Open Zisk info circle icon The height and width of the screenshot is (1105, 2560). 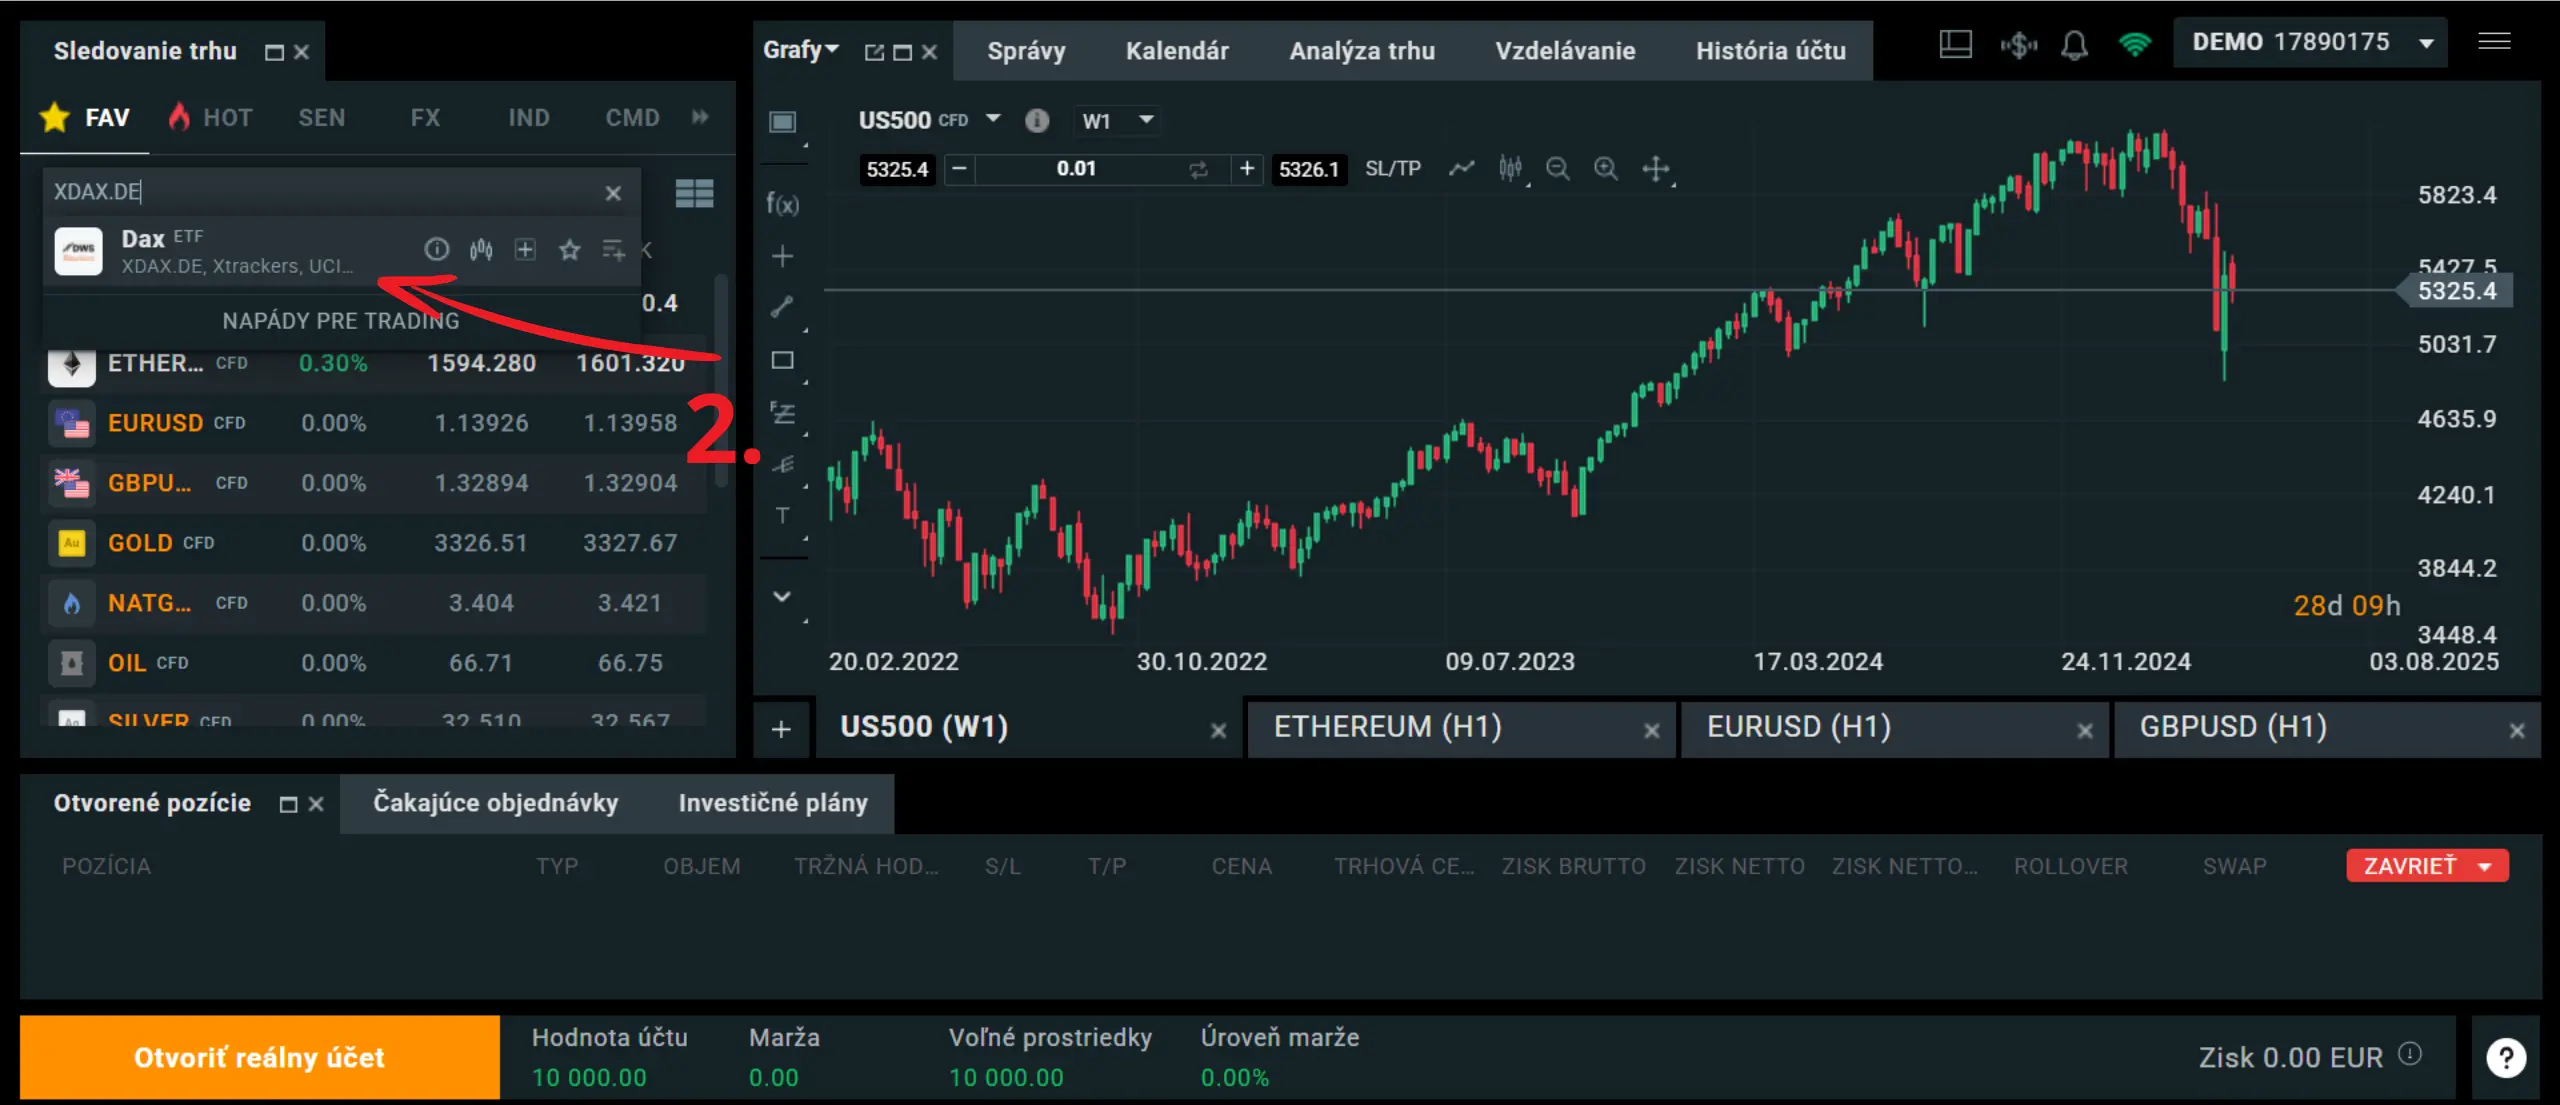[x=2410, y=1053]
